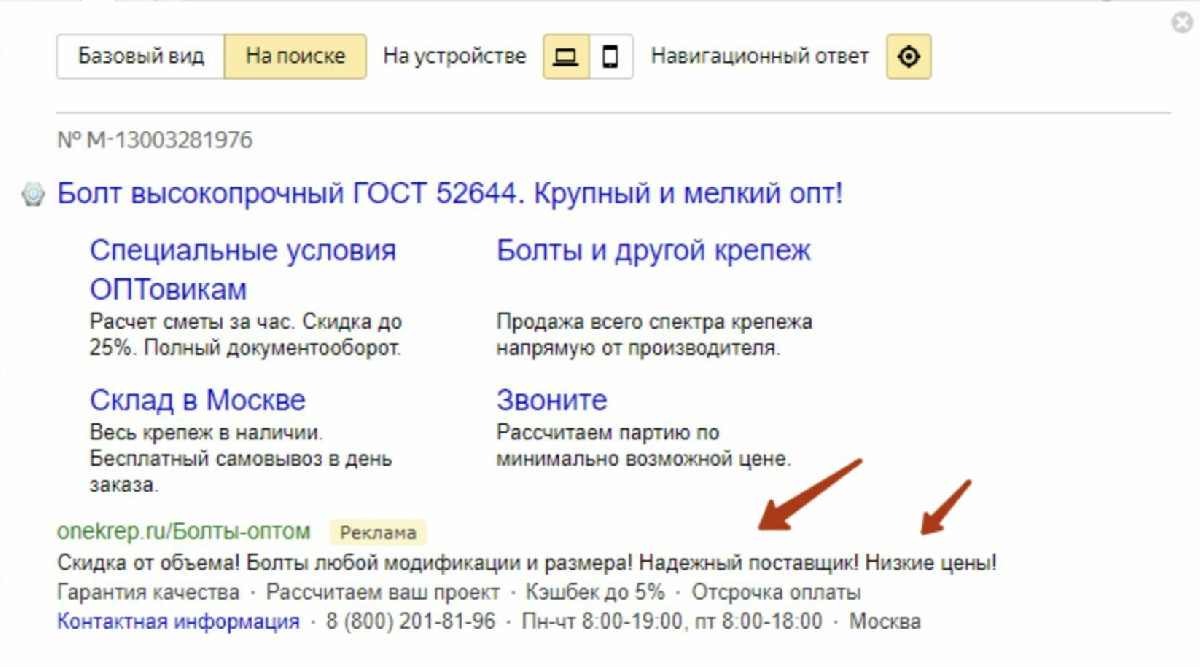The width and height of the screenshot is (1200, 667).
Task: Select the На поиске preview mode
Action: [x=295, y=57]
